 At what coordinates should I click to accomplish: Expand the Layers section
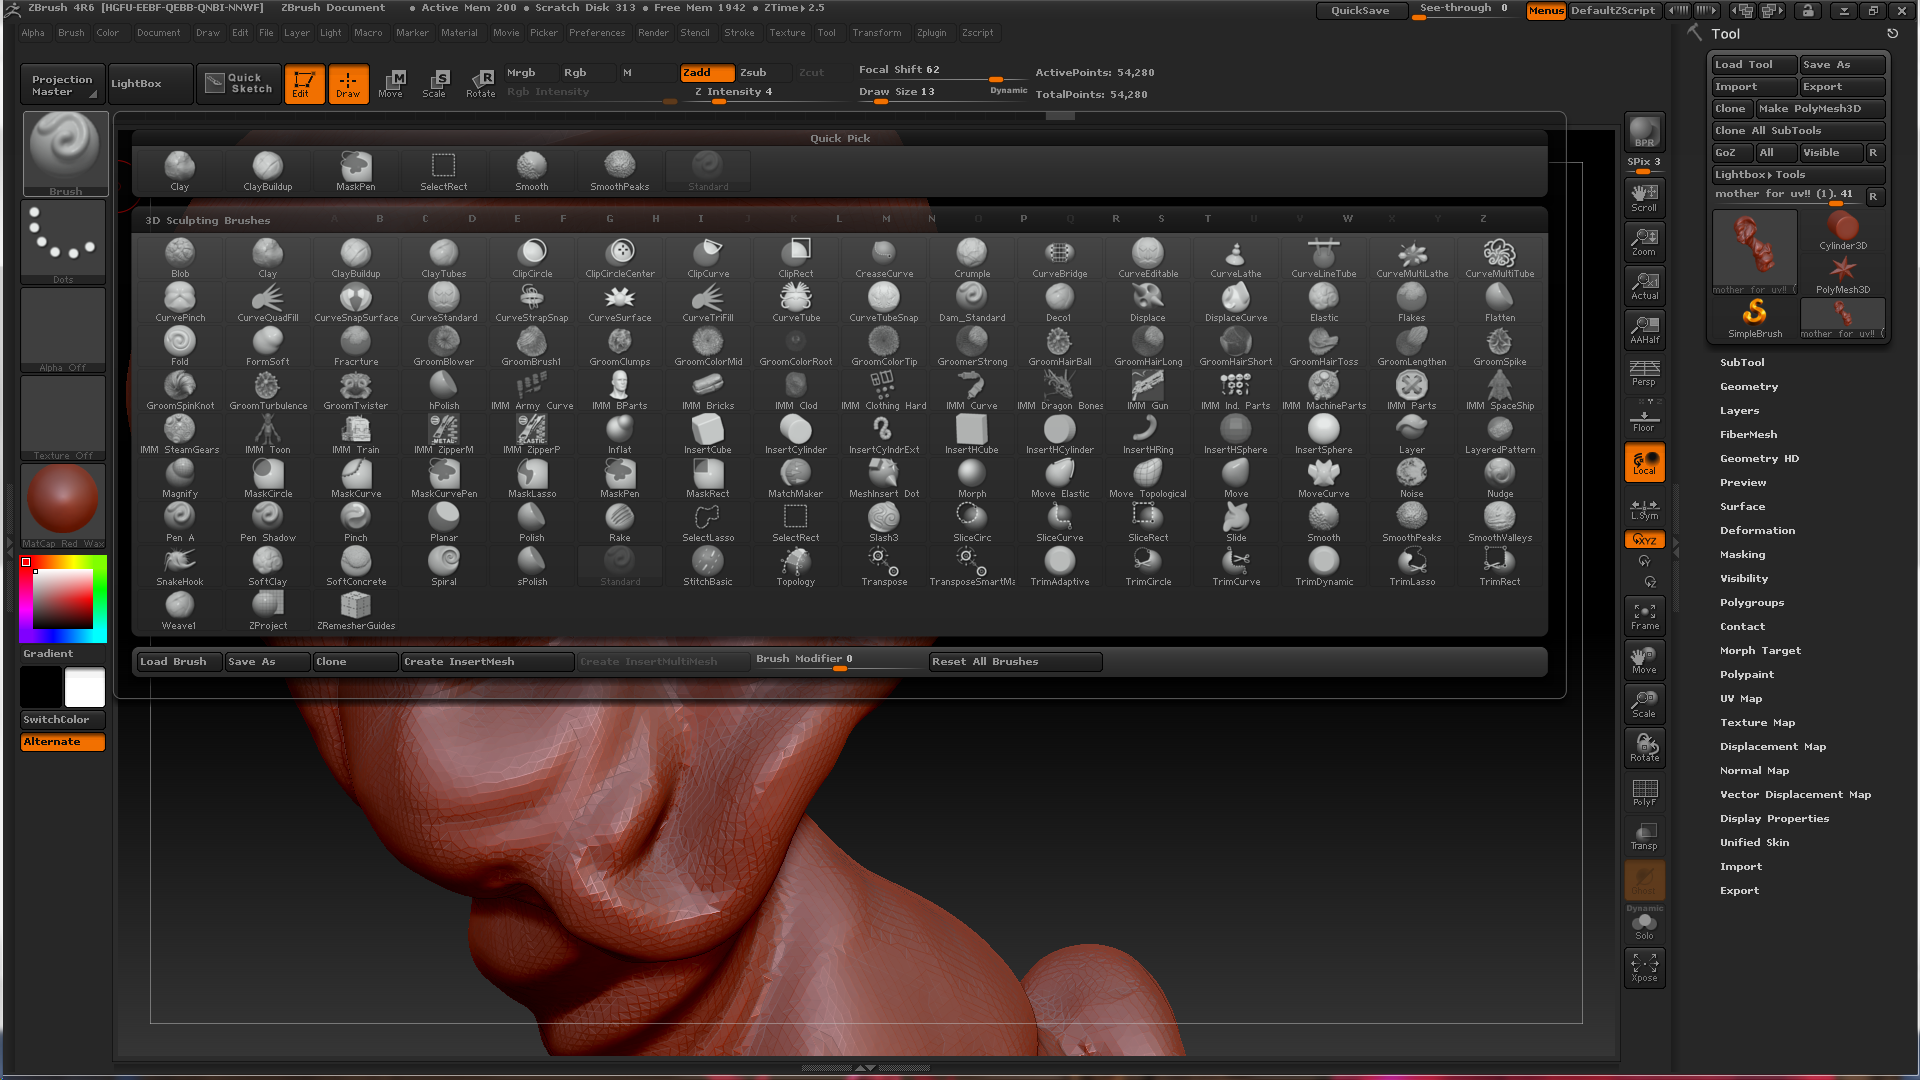pyautogui.click(x=1739, y=411)
